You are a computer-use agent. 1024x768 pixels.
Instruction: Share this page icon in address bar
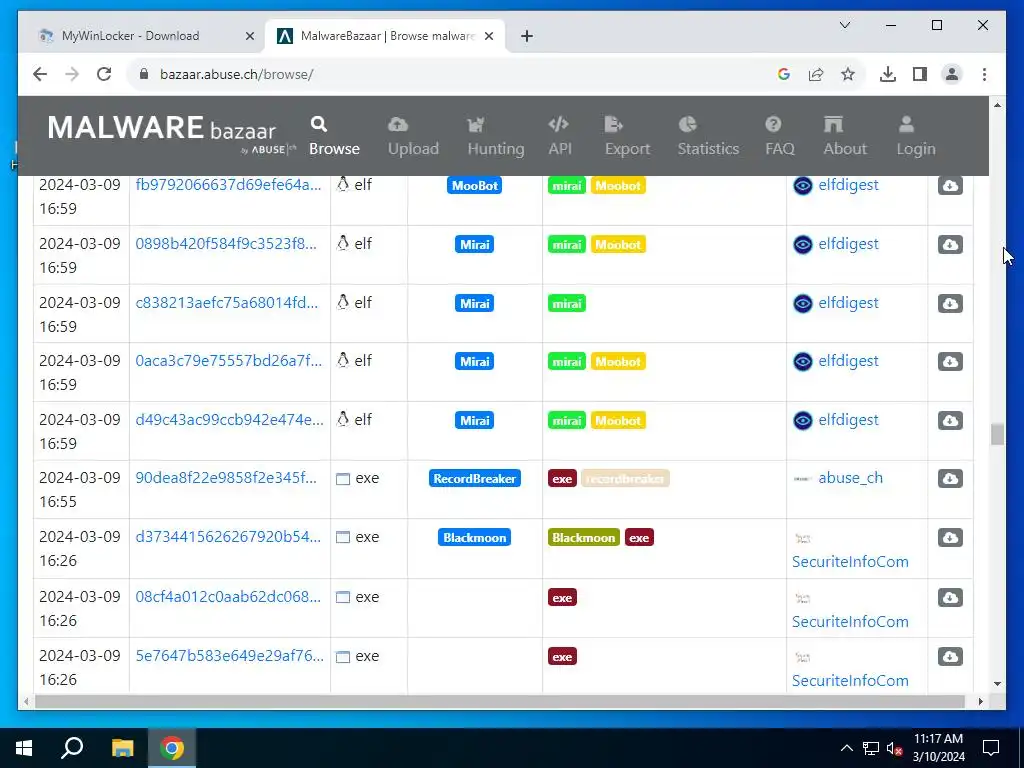[816, 74]
